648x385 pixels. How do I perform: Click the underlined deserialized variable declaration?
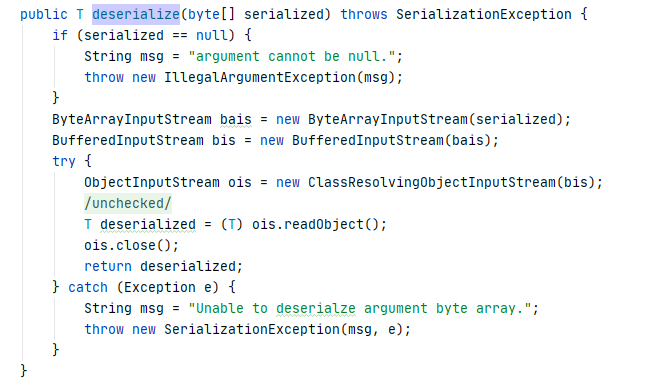tap(148, 224)
